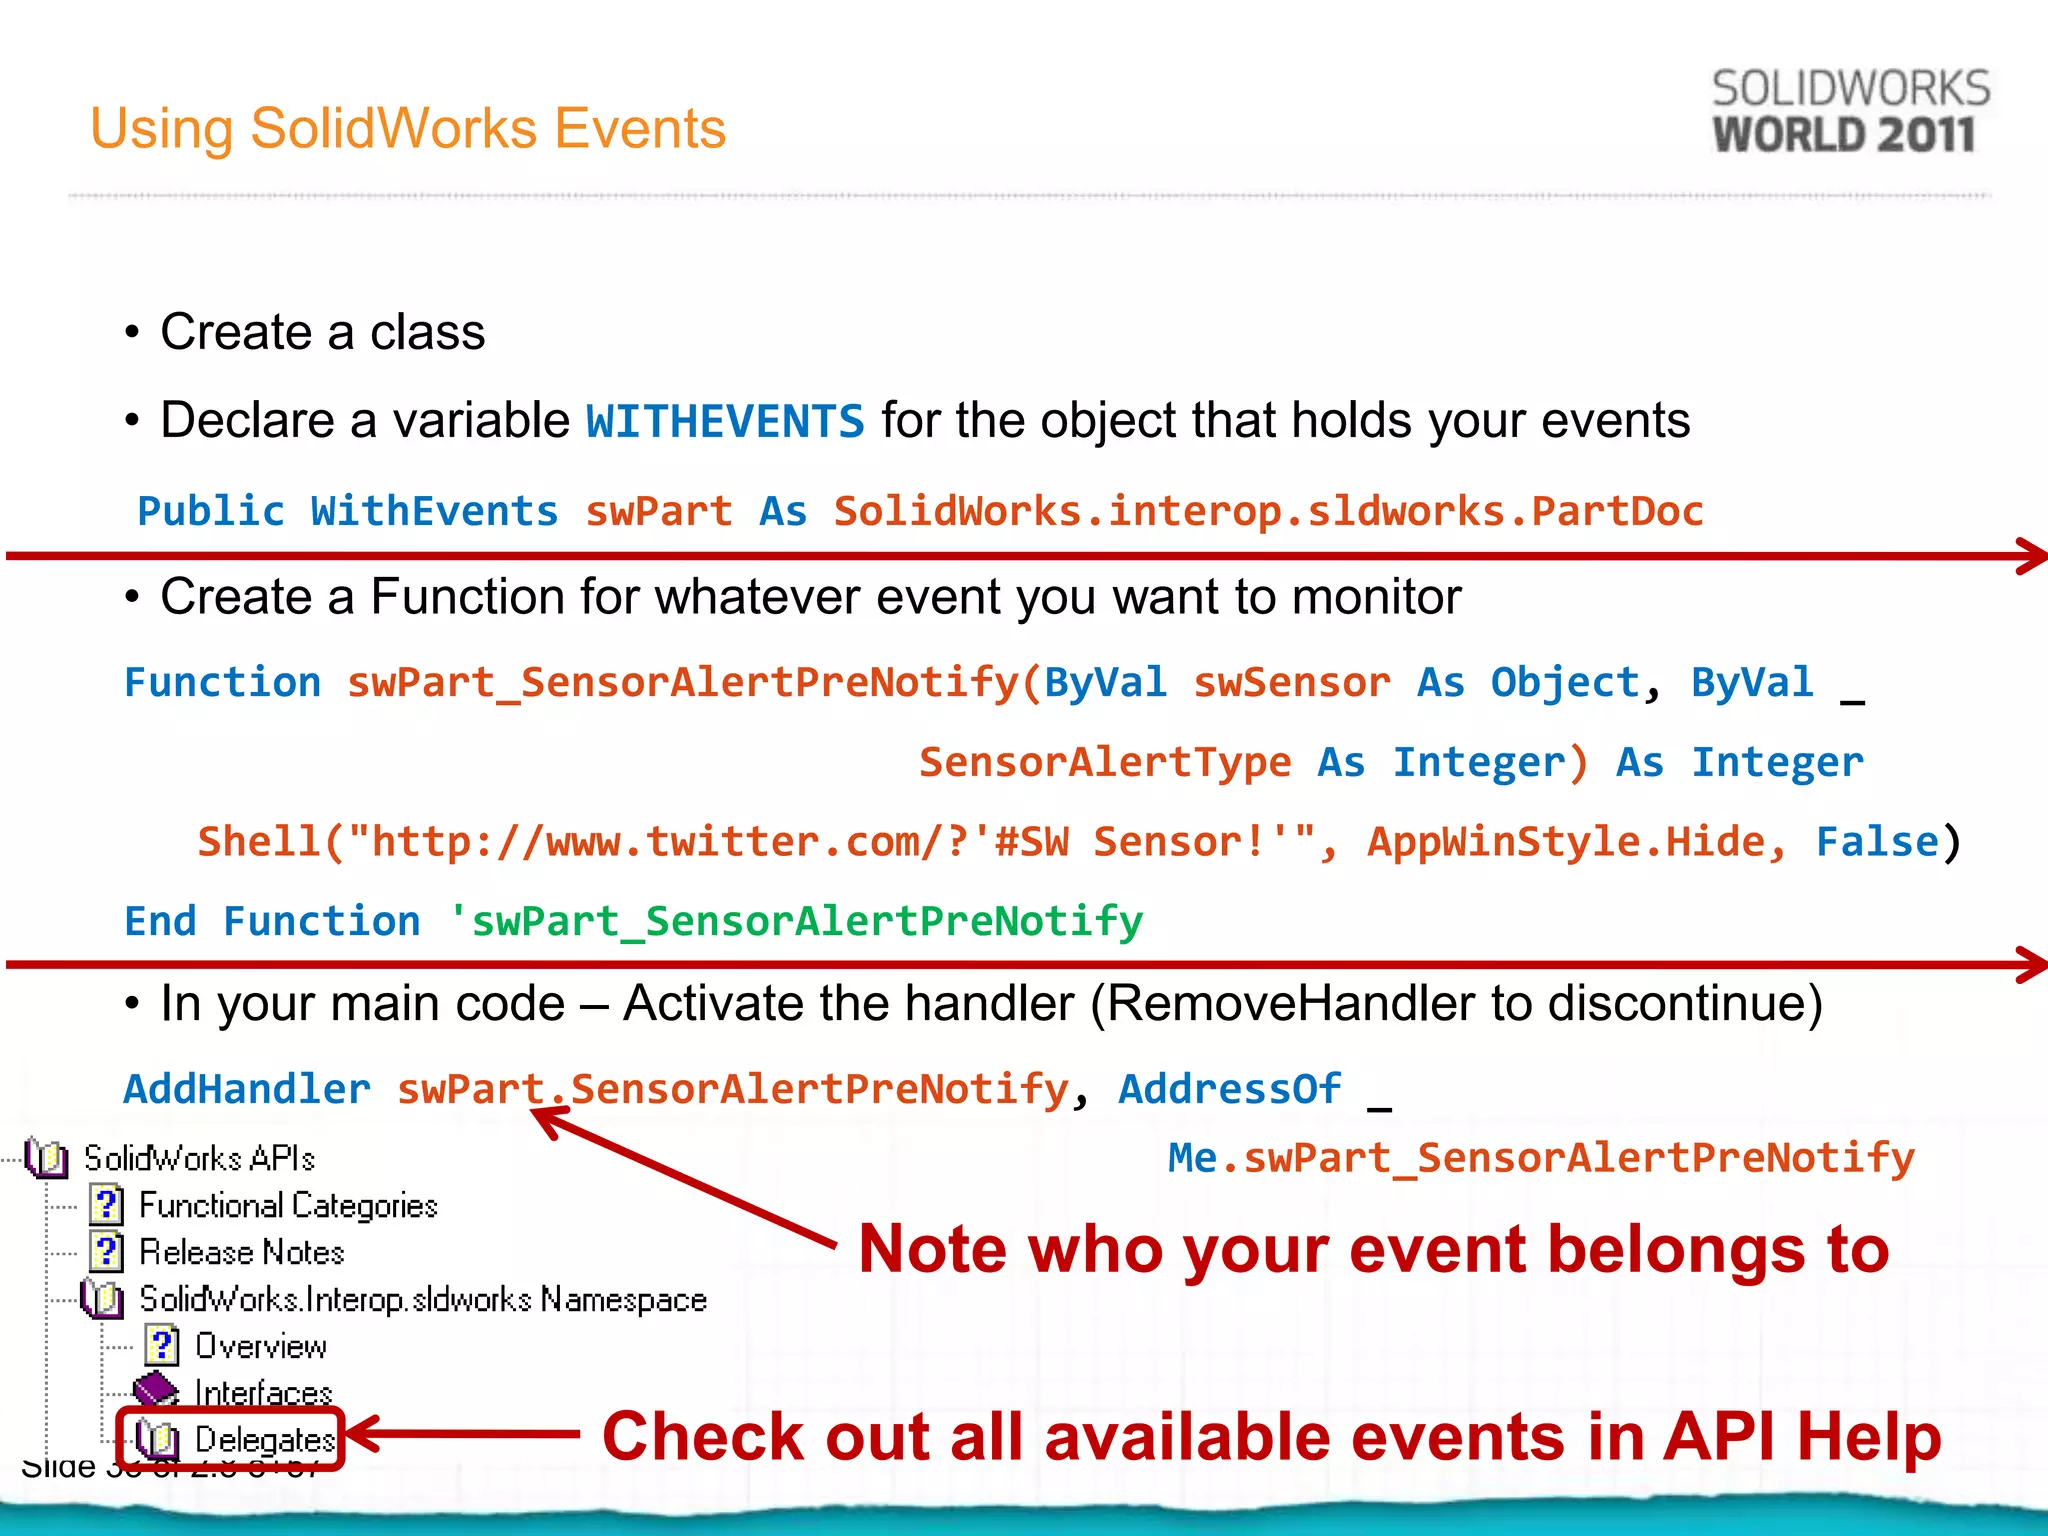Click the question-mark icon next to Functional Categories
This screenshot has height=1536, width=2048.
[106, 1205]
